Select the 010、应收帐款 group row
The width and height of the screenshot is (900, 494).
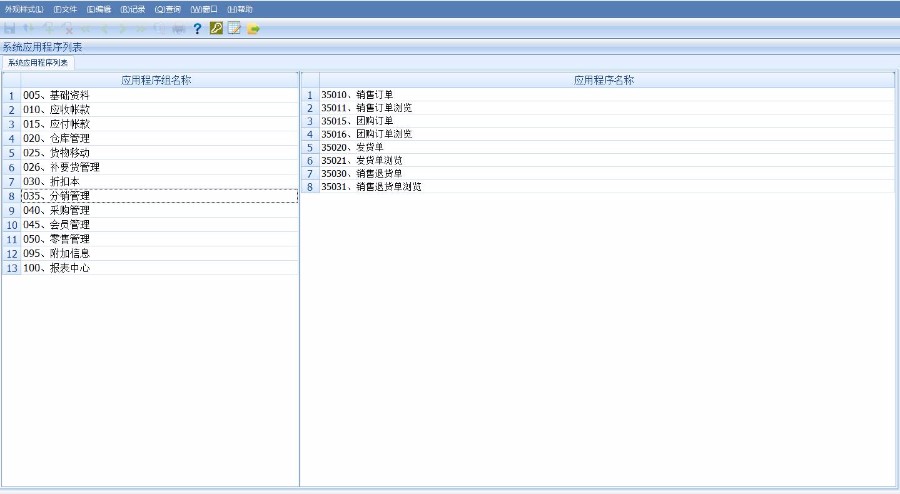[160, 110]
